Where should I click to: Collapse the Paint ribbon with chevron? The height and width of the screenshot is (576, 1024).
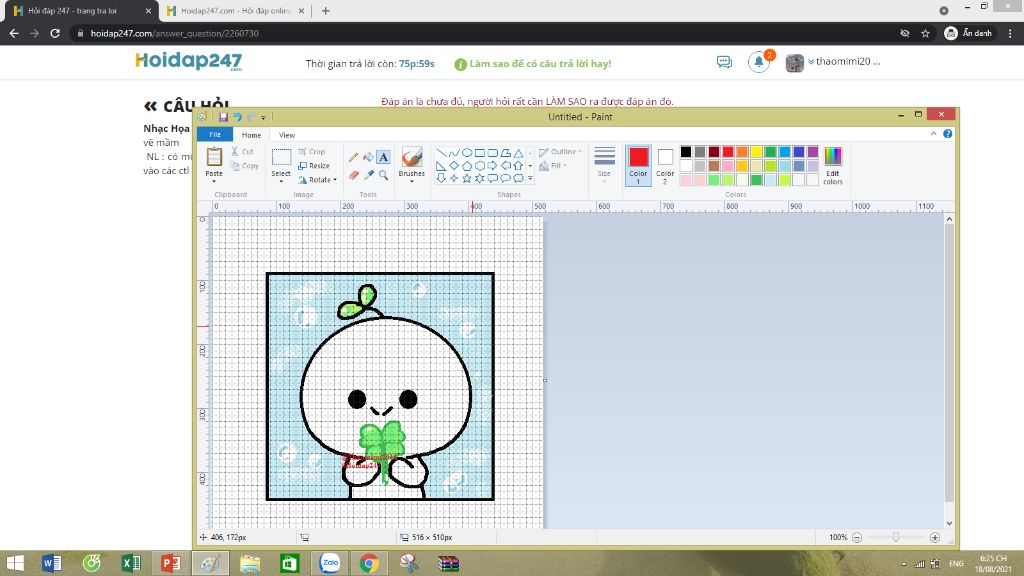pyautogui.click(x=933, y=134)
